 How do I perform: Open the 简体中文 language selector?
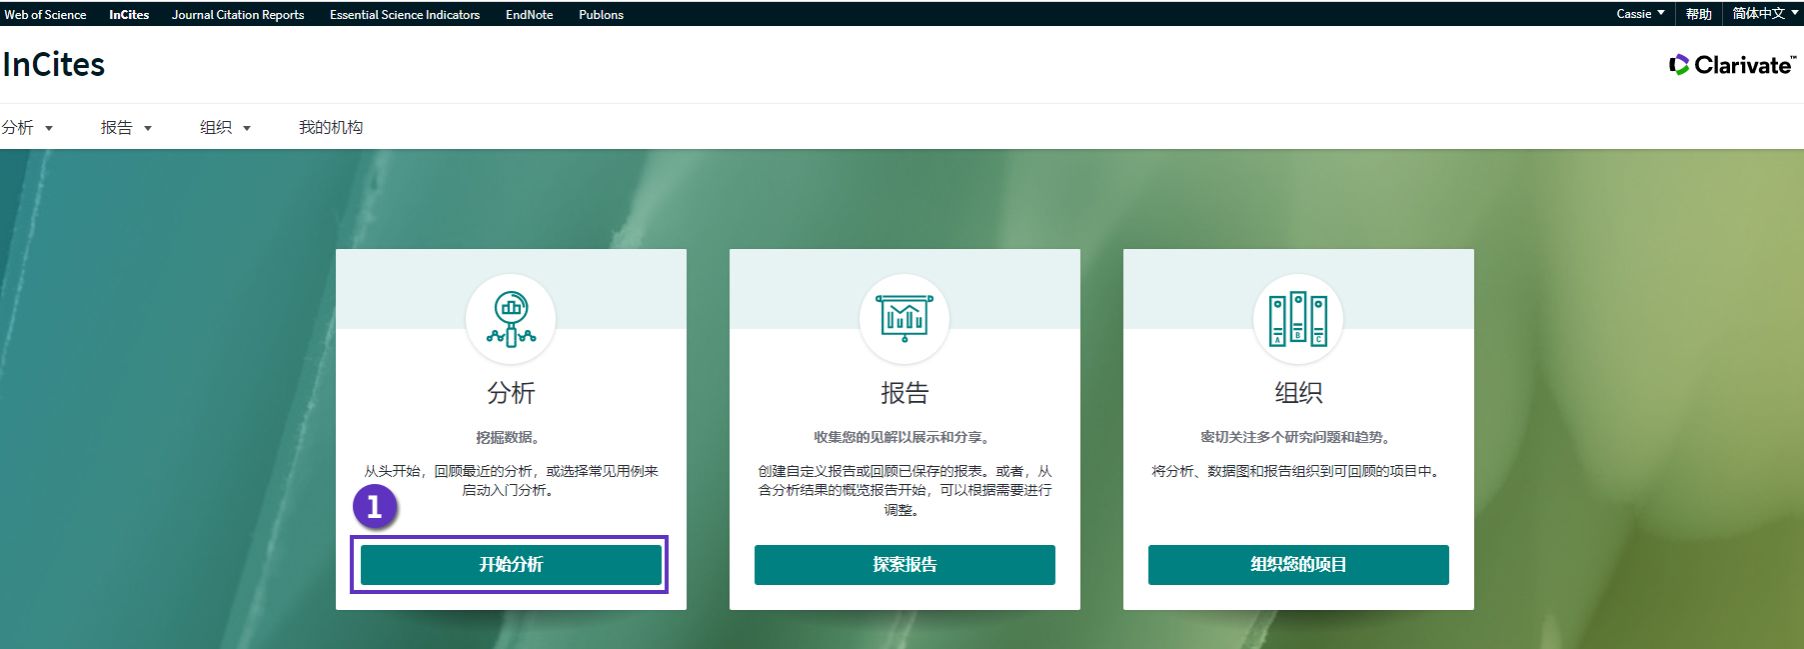(x=1765, y=14)
